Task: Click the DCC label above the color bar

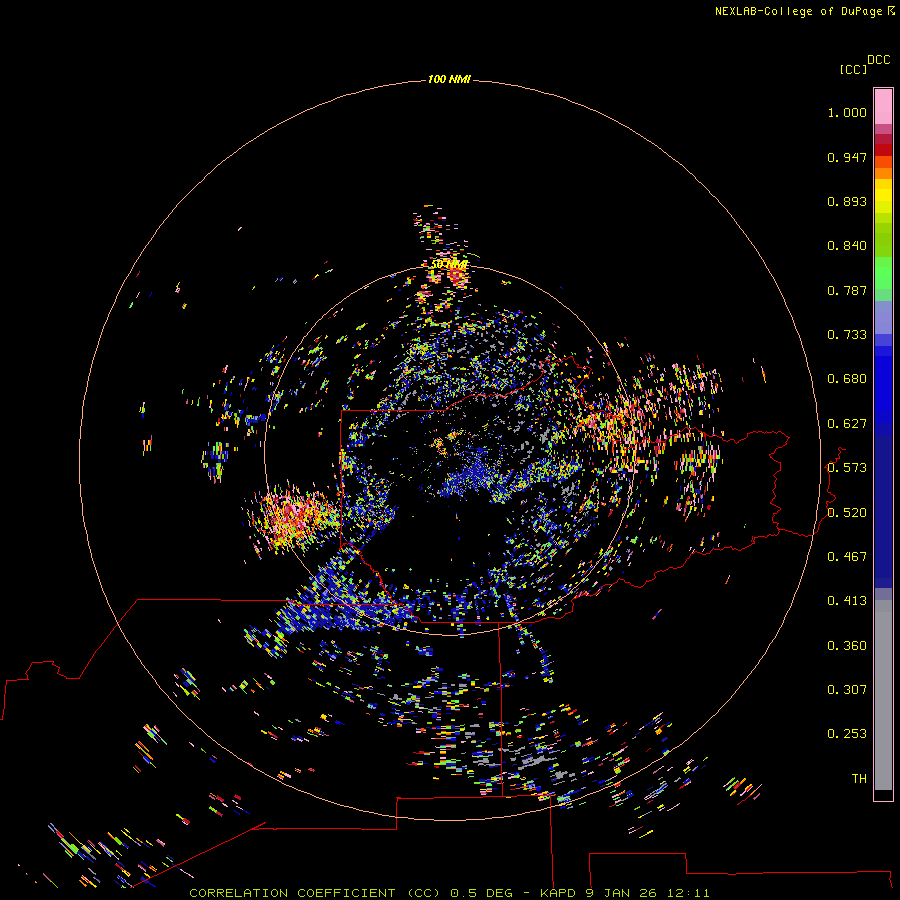Action: coord(878,60)
